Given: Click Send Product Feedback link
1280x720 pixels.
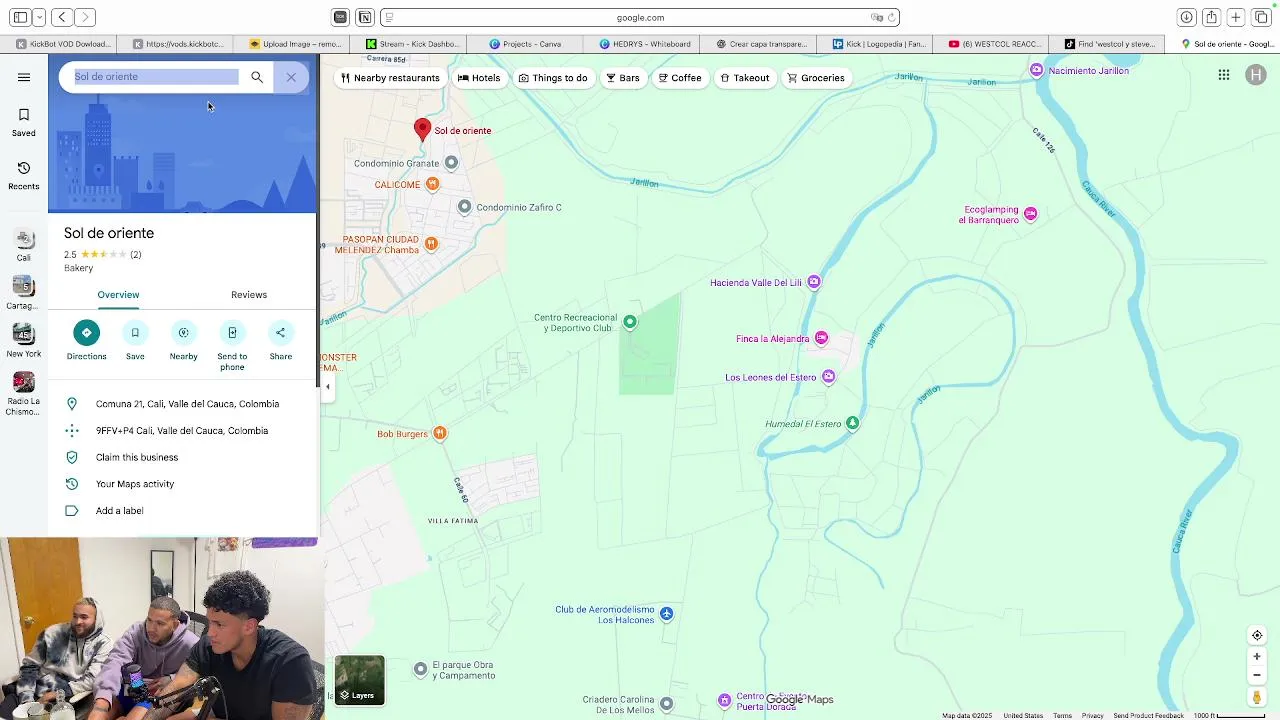Looking at the screenshot, I should (x=1148, y=715).
